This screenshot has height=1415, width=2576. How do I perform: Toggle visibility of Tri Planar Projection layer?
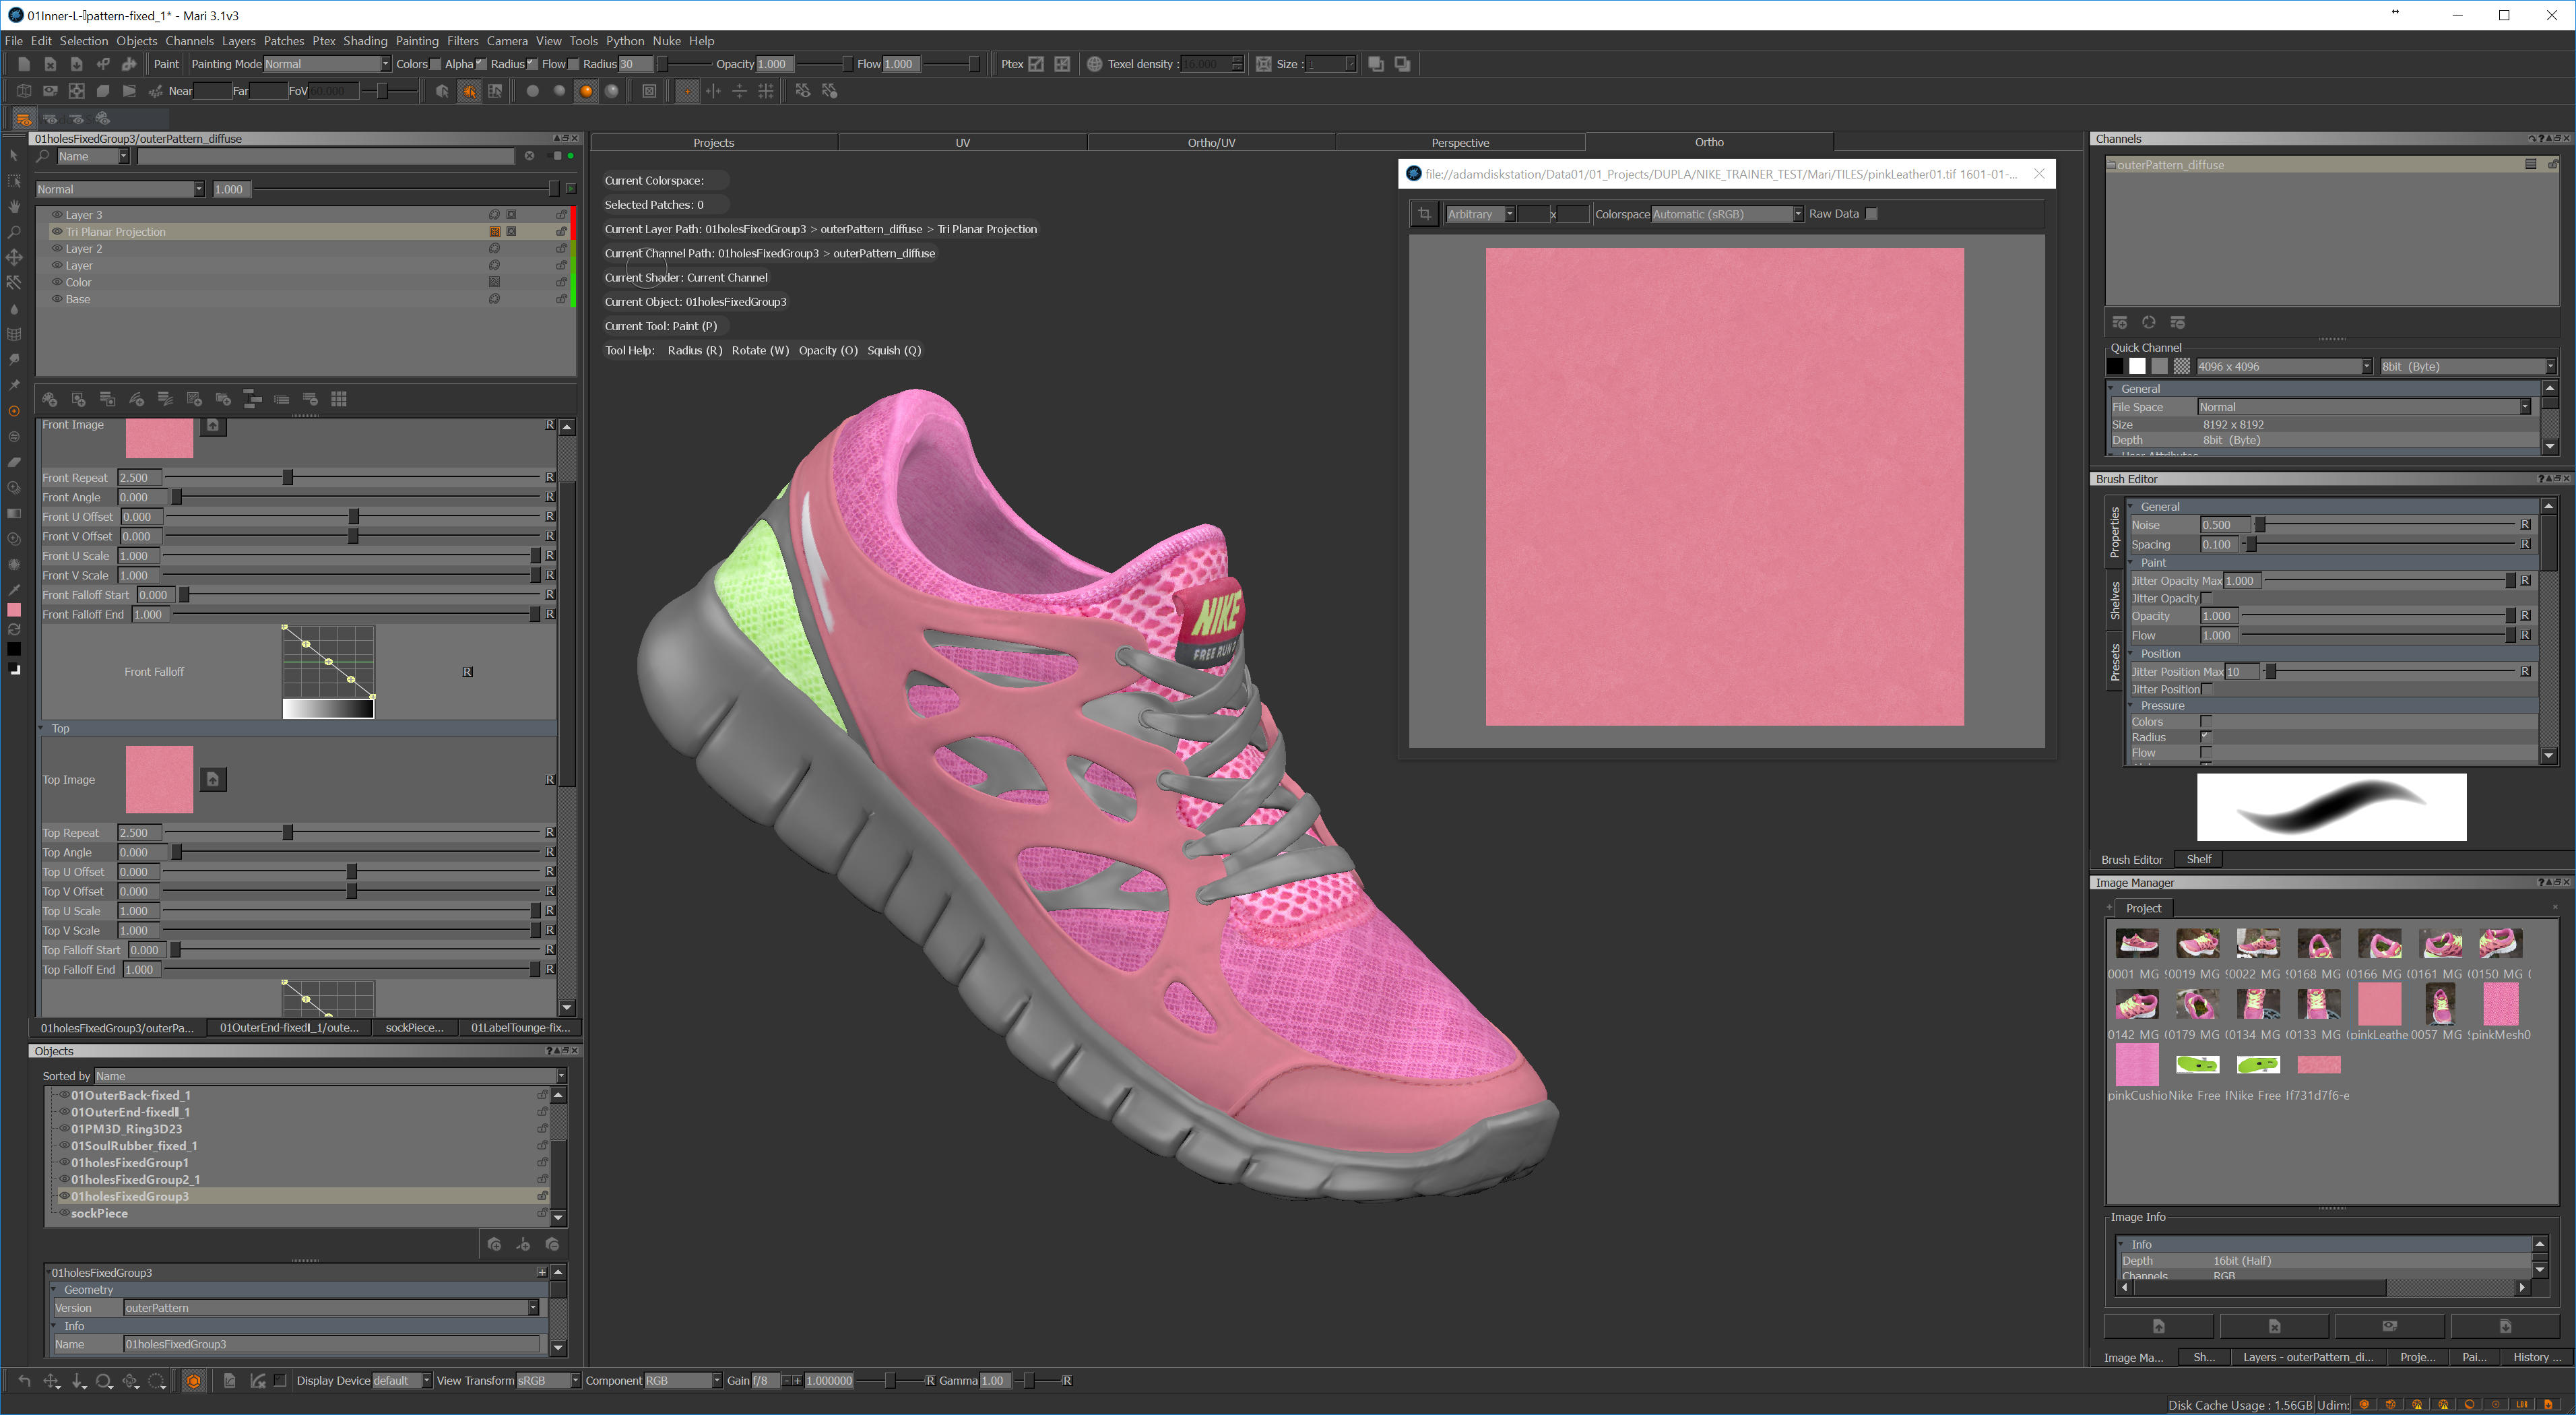pos(57,232)
